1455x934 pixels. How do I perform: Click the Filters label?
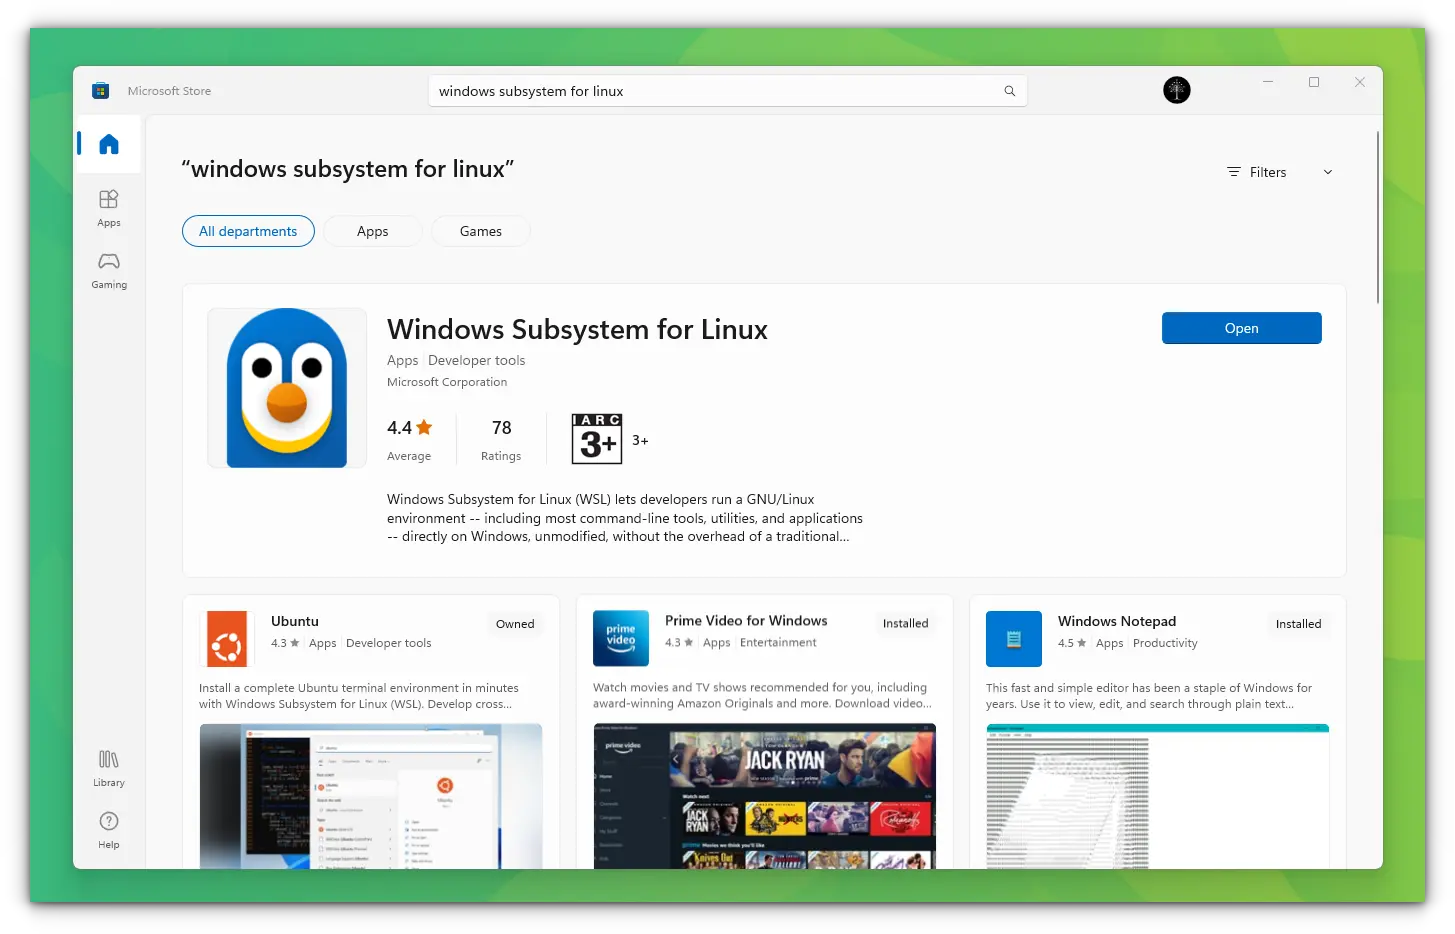(x=1268, y=172)
